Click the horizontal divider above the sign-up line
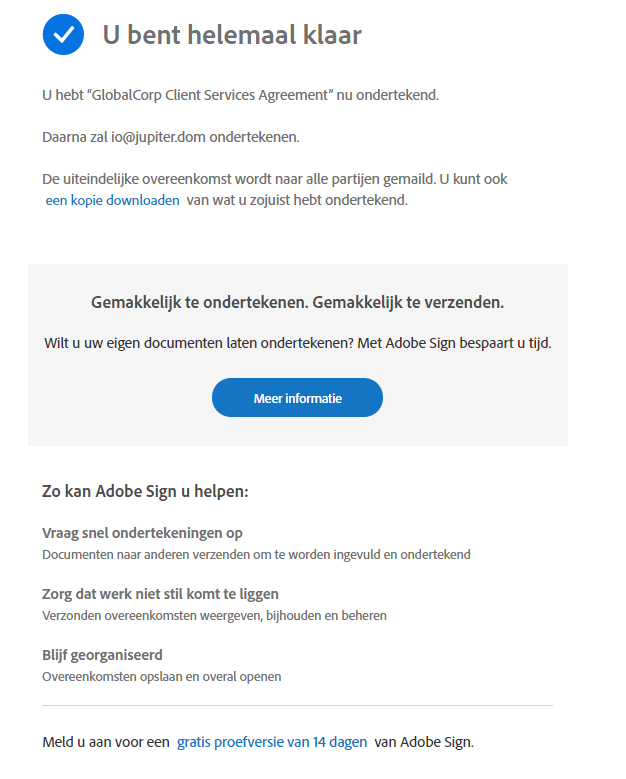Image resolution: width=626 pixels, height=779 pixels. pyautogui.click(x=297, y=706)
